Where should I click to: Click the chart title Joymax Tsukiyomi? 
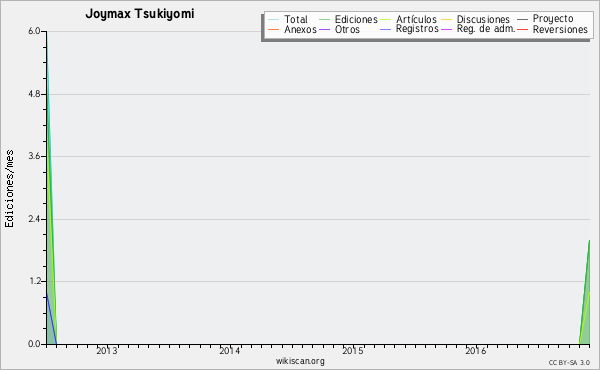140,14
